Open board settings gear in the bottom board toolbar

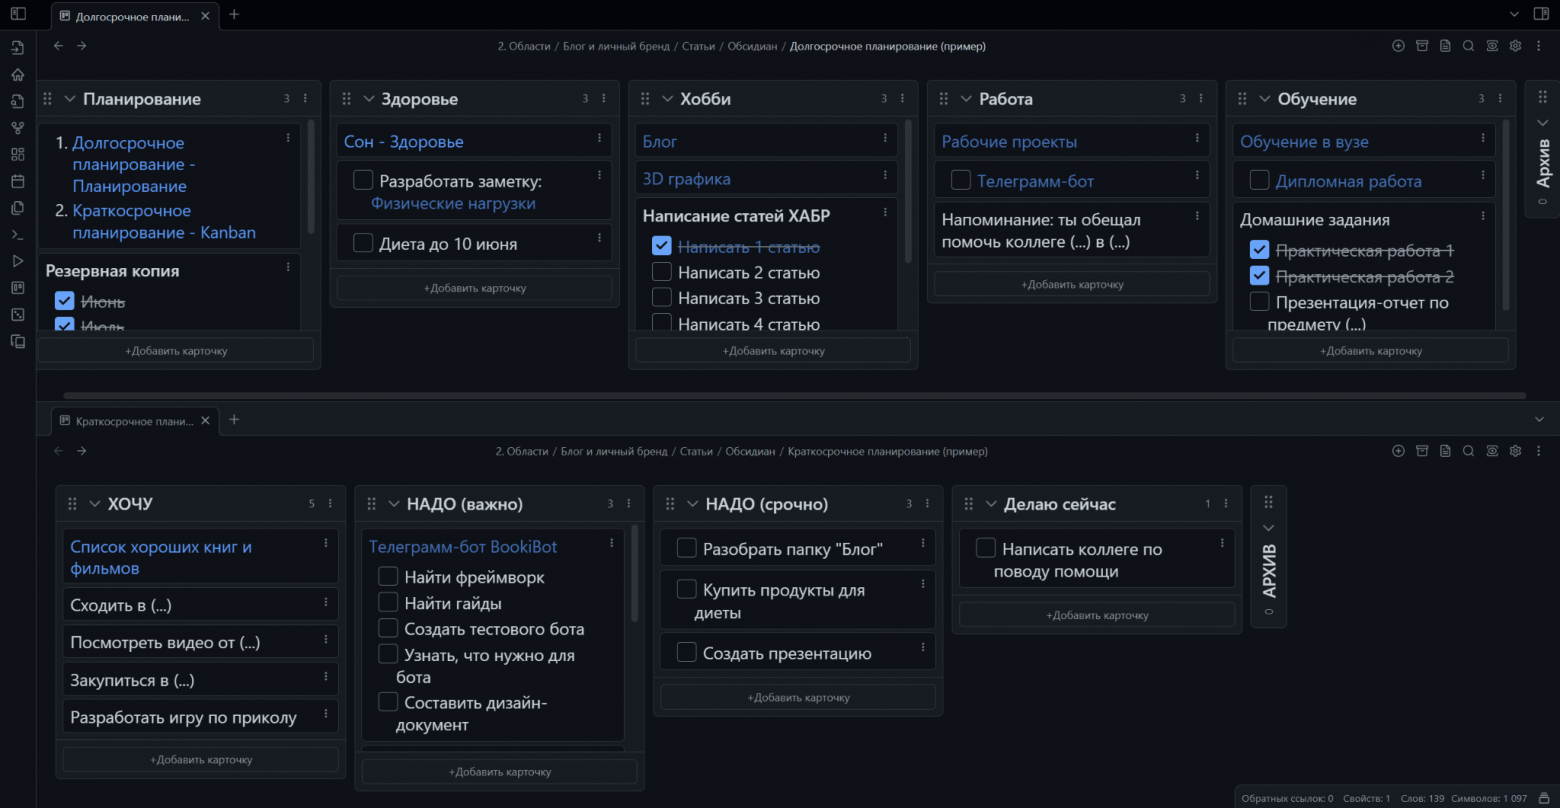point(1515,451)
